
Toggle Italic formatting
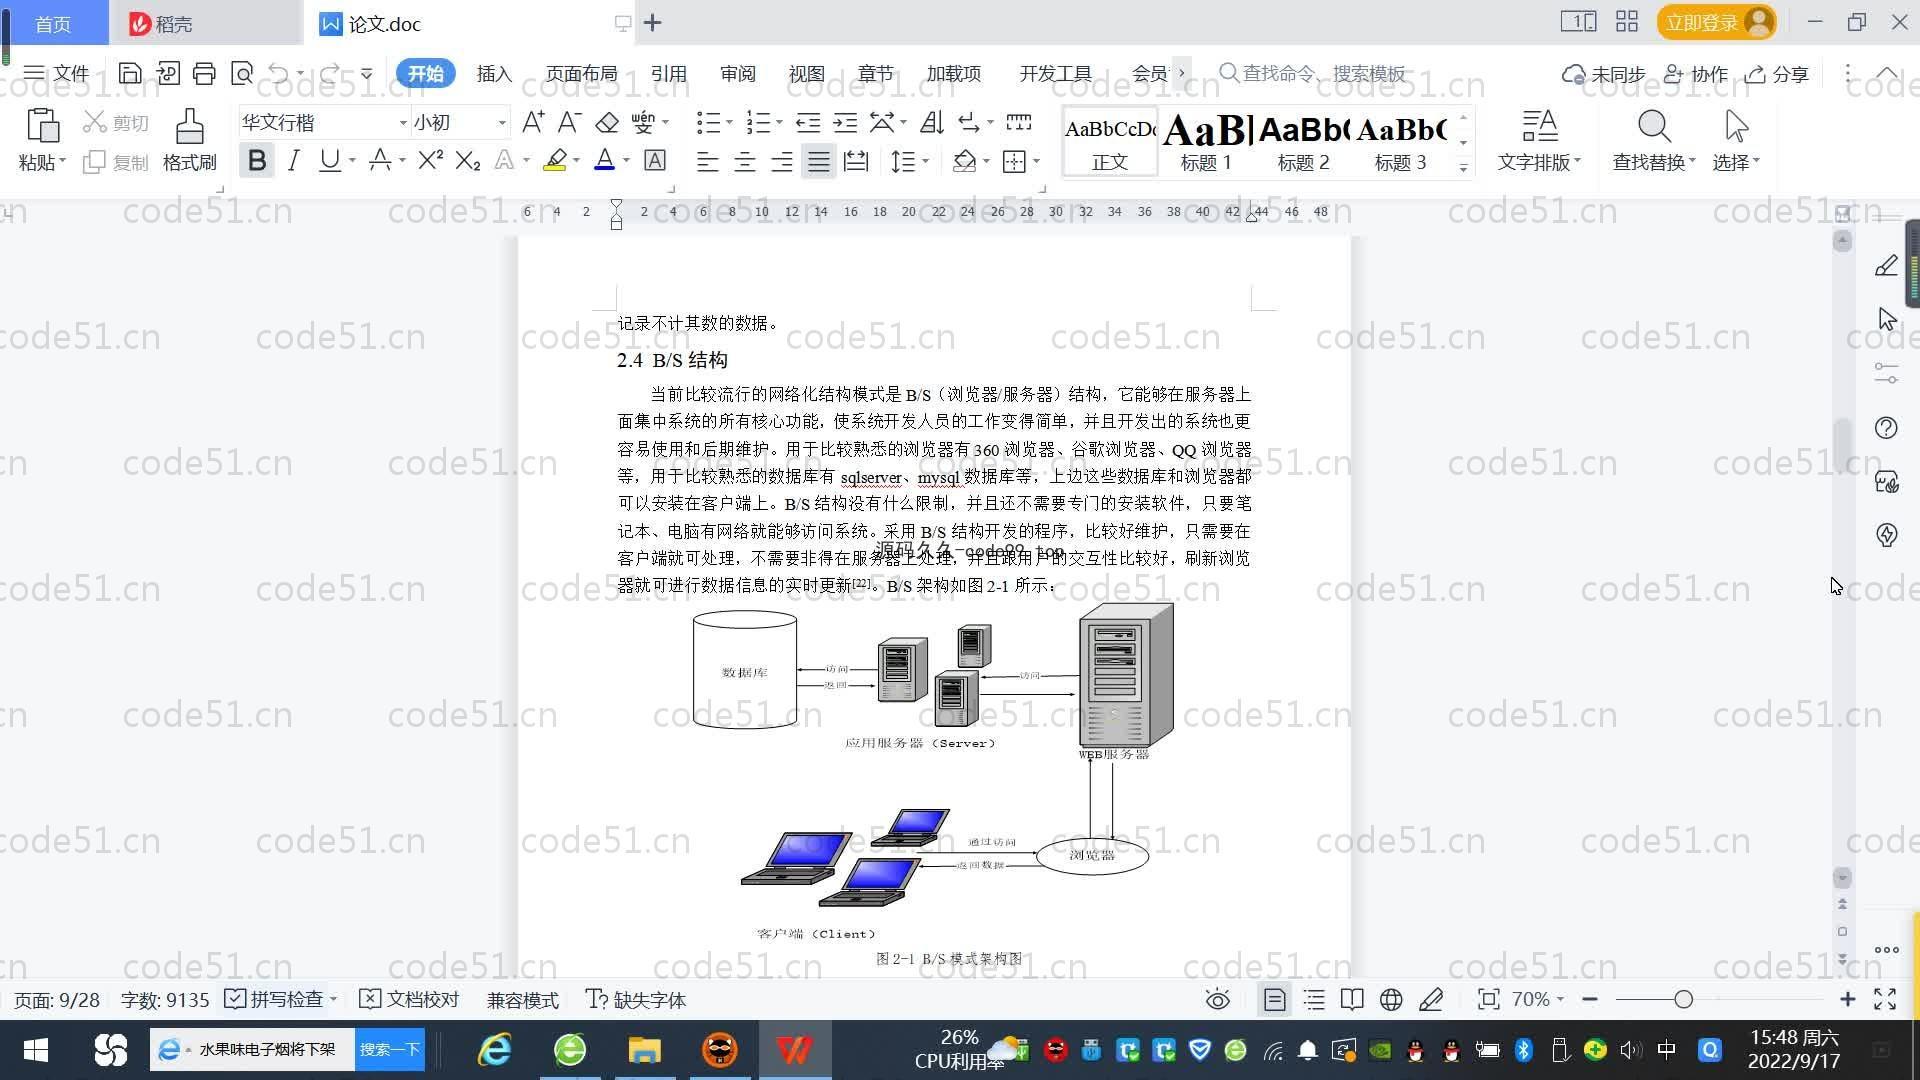[x=293, y=160]
